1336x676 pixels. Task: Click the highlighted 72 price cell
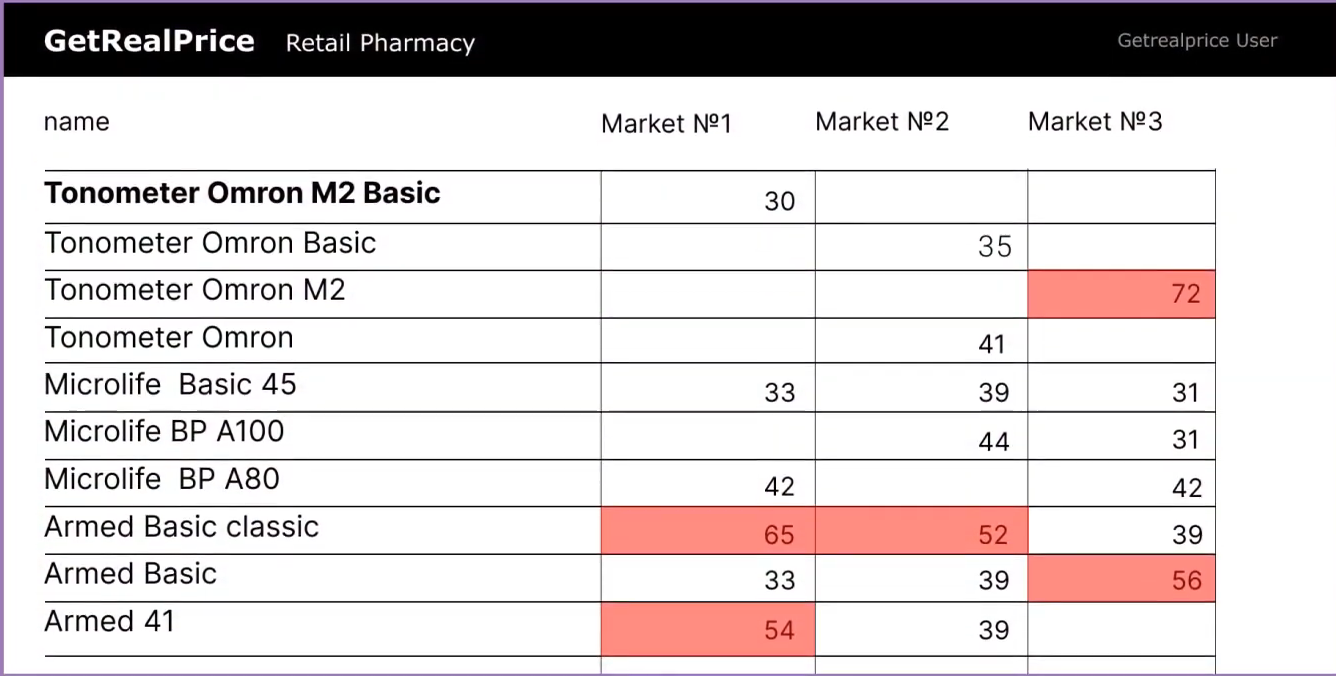coord(1121,294)
